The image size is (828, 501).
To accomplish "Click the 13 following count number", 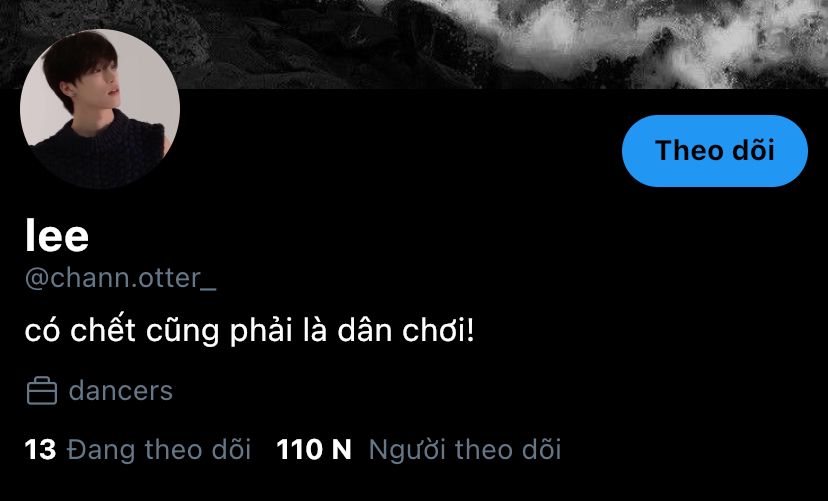I will [x=40, y=450].
